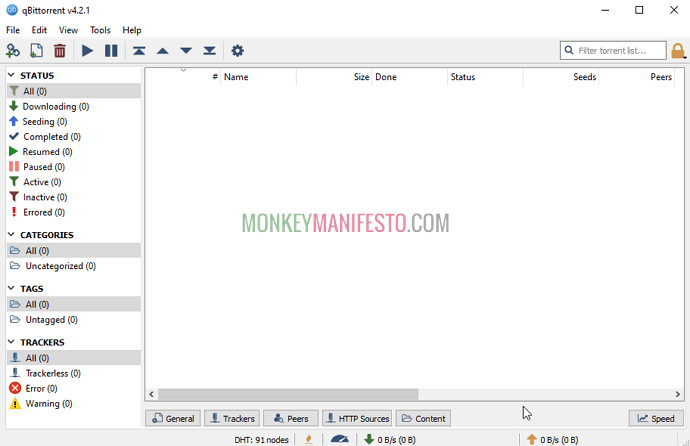Click the Delete torrent trash icon
Screen dimensions: 690x446
pos(59,51)
